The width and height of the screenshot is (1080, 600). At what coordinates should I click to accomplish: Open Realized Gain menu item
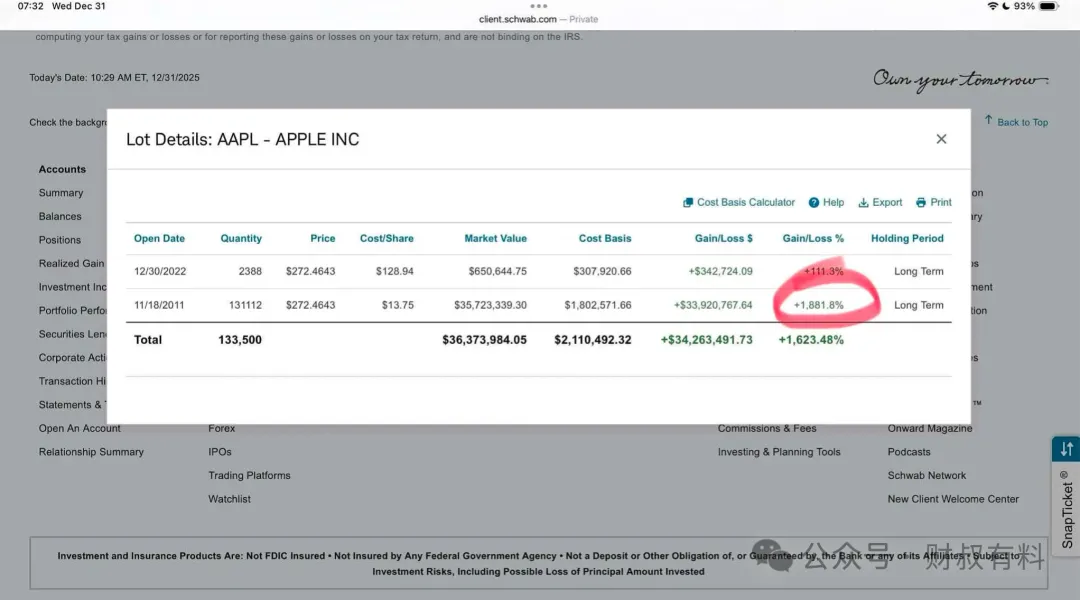point(72,263)
